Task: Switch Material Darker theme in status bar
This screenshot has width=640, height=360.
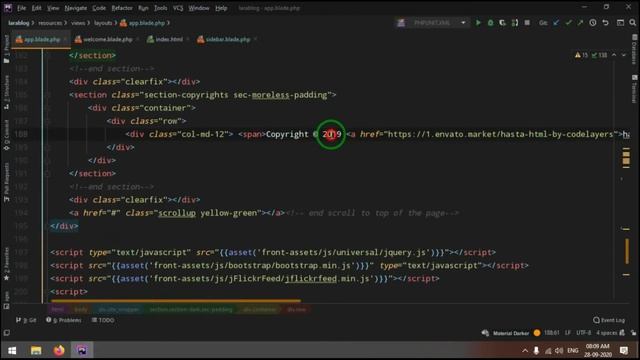Action: [x=511, y=333]
